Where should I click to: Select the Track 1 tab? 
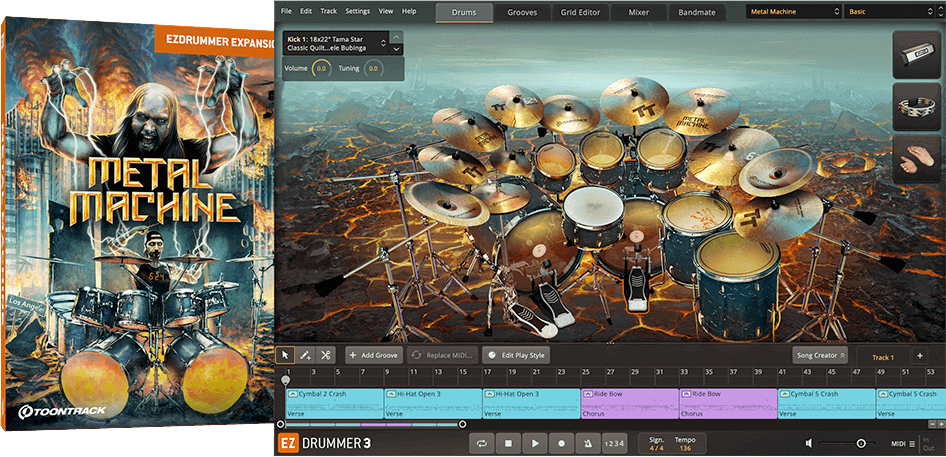pyautogui.click(x=883, y=357)
